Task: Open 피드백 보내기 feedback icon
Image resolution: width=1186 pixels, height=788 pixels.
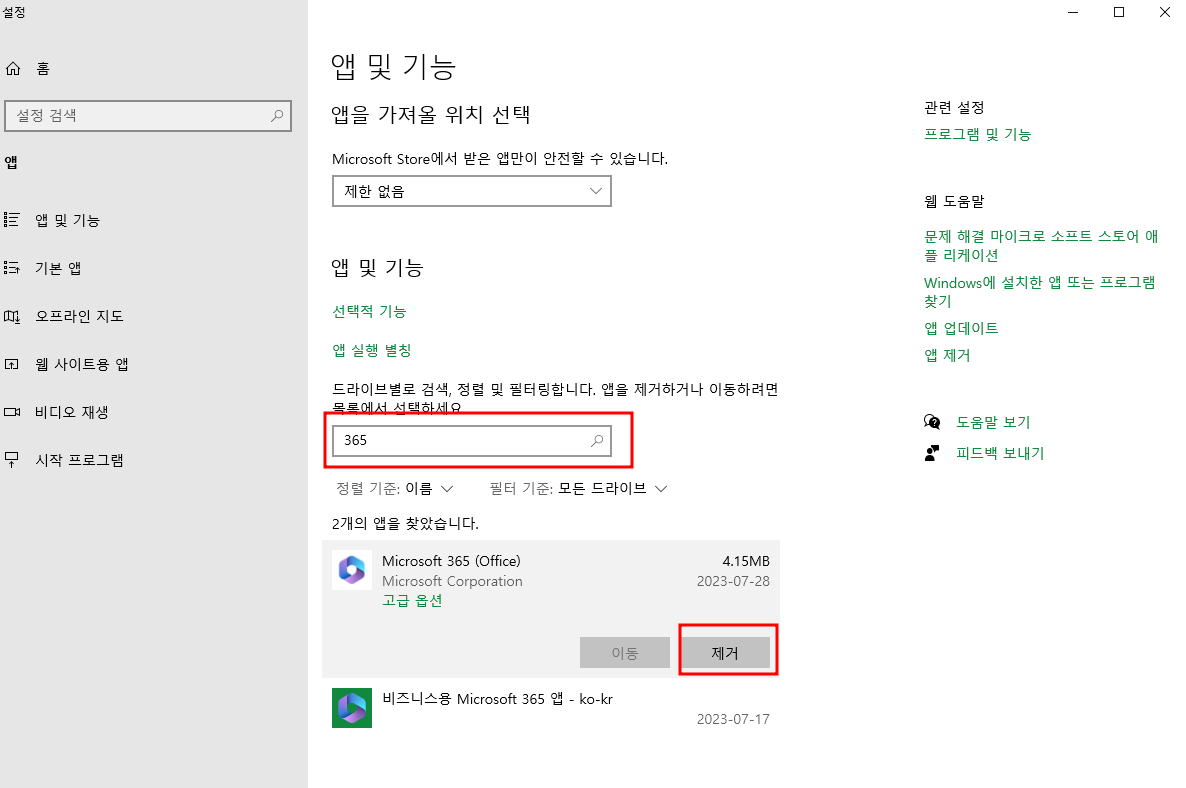Action: point(932,452)
